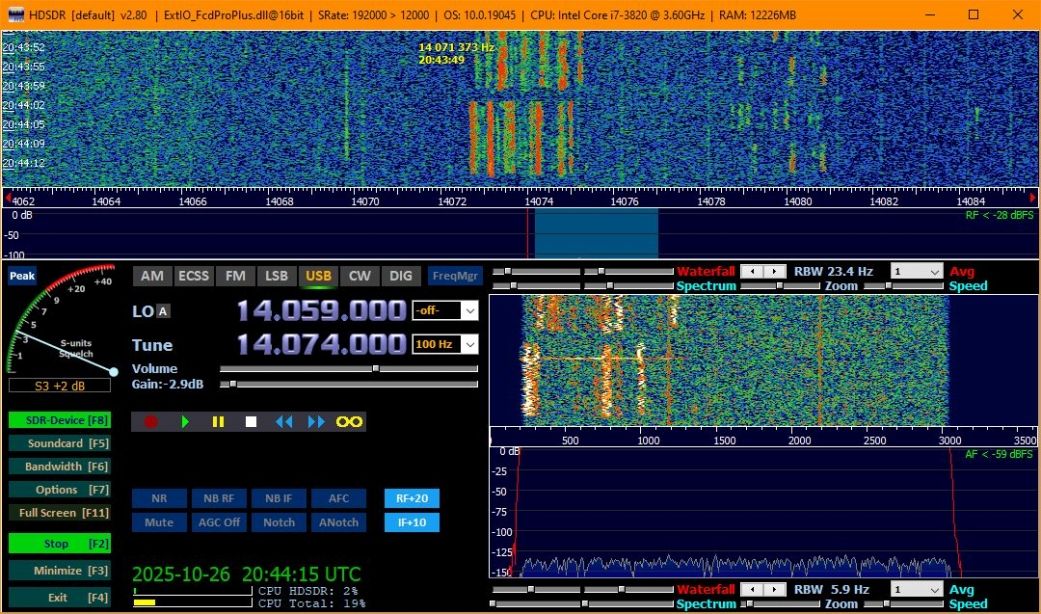Image resolution: width=1041 pixels, height=614 pixels.
Task: Click the red Record button
Action: [151, 422]
